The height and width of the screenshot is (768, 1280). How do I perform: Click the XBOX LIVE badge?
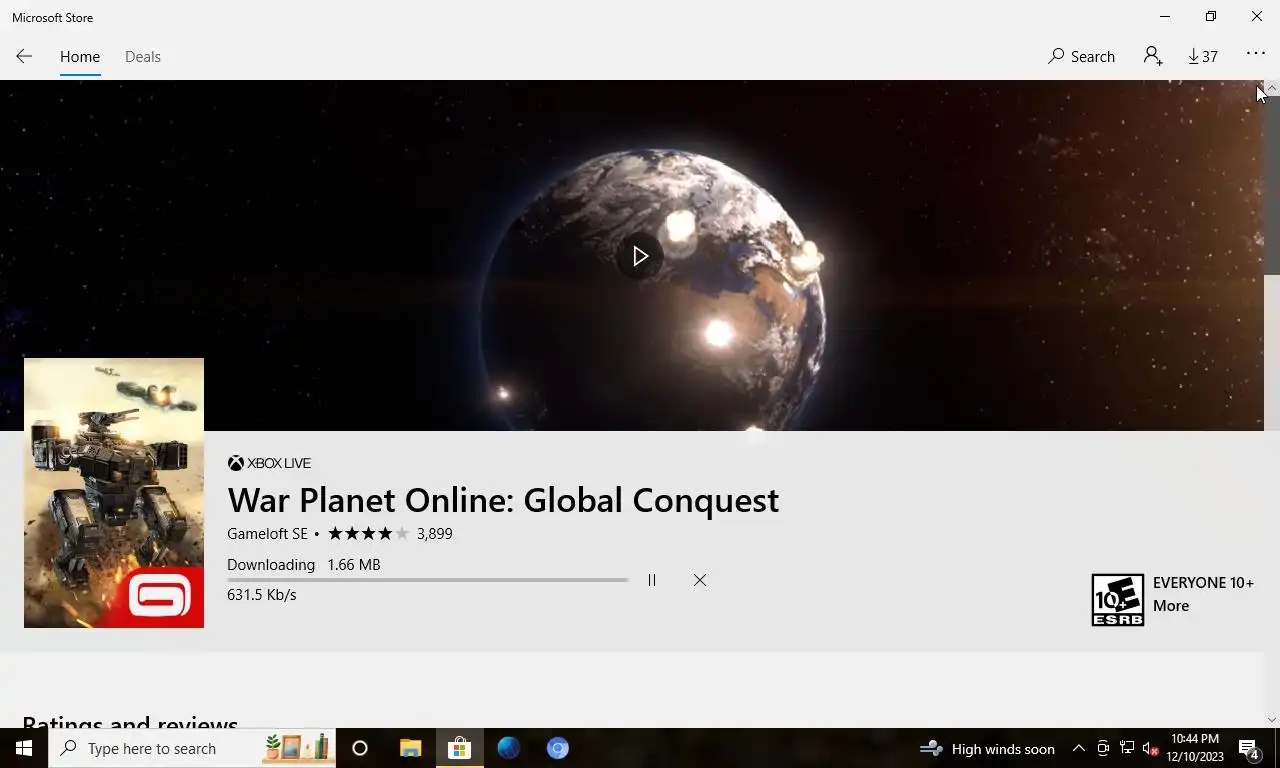(x=269, y=463)
